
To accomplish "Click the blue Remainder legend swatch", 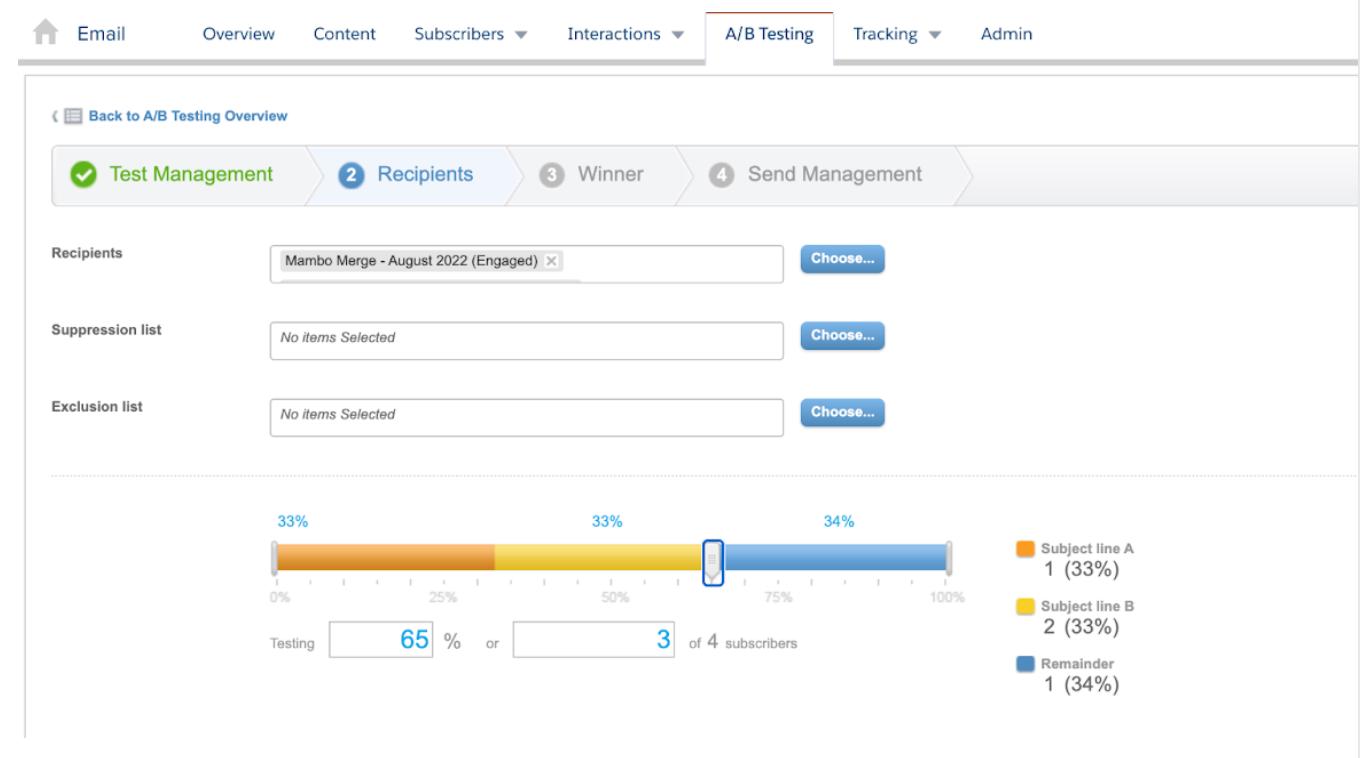I will click(x=1025, y=663).
